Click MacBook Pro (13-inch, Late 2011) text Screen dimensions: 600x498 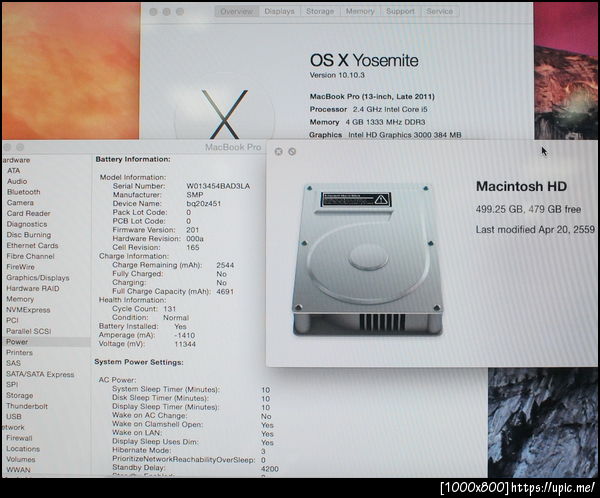(372, 96)
